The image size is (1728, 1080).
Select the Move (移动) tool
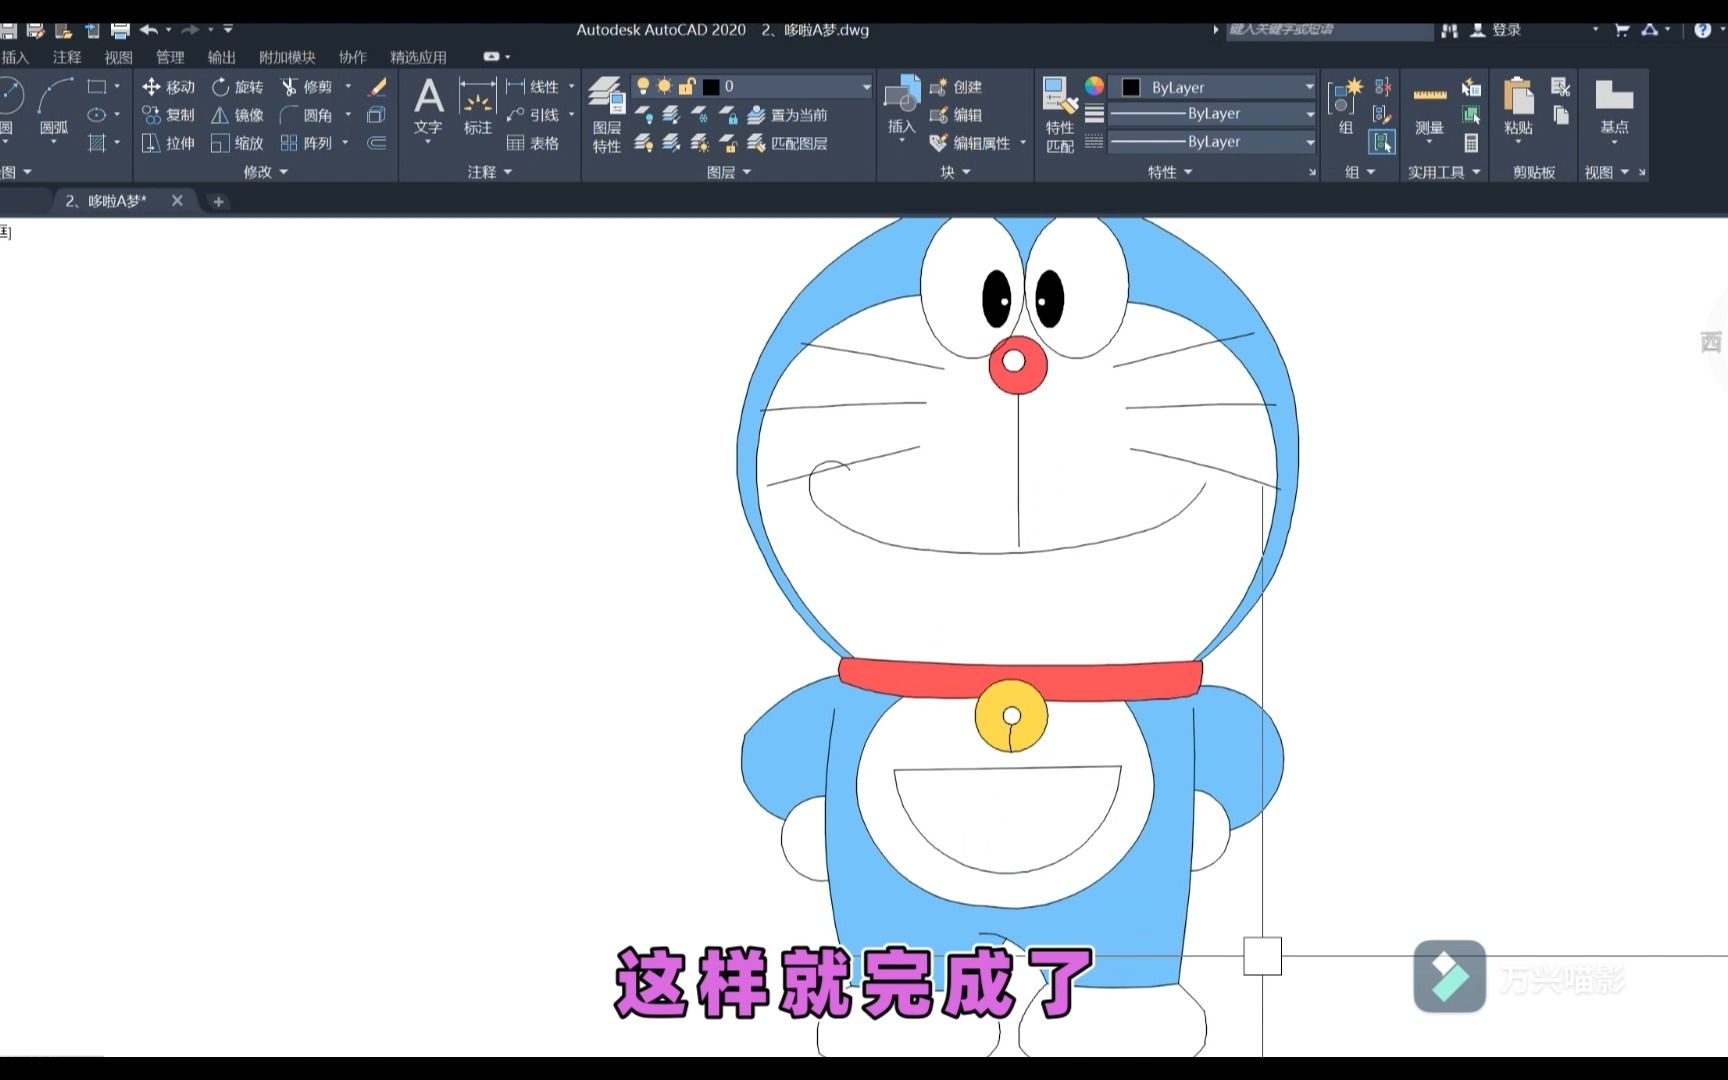coord(168,87)
